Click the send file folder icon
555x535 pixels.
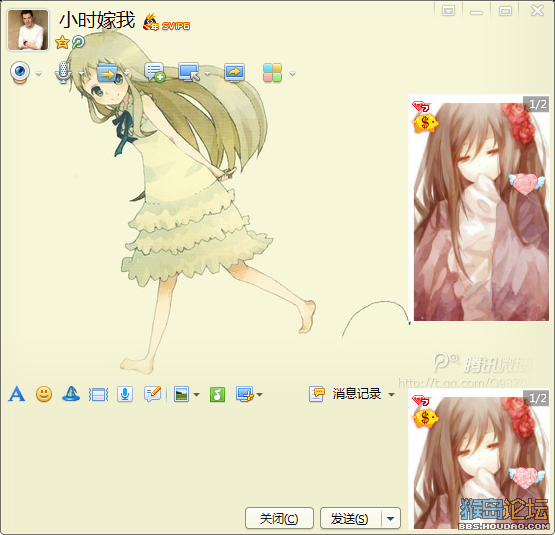[107, 73]
